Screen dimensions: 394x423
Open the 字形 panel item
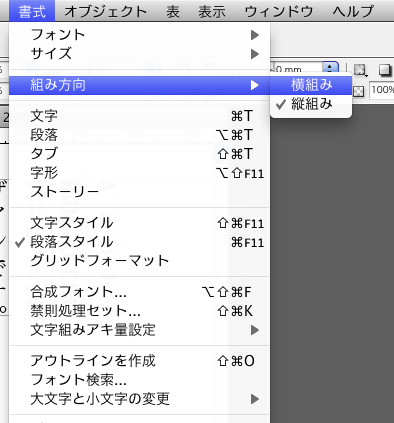(x=139, y=173)
